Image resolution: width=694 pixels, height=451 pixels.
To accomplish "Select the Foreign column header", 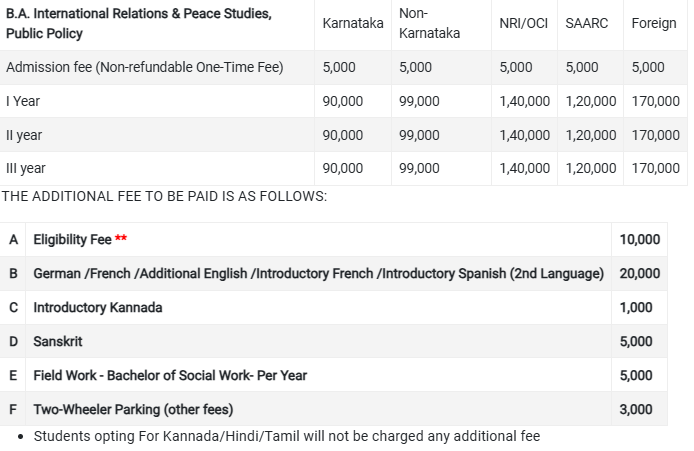I will (x=654, y=23).
